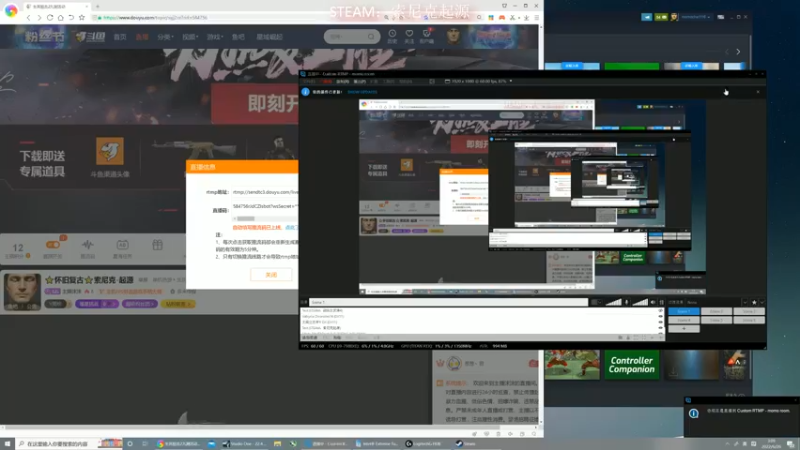This screenshot has width=800, height=450.
Task: Toggle visibility of the third XSplit source
Action: [661, 322]
